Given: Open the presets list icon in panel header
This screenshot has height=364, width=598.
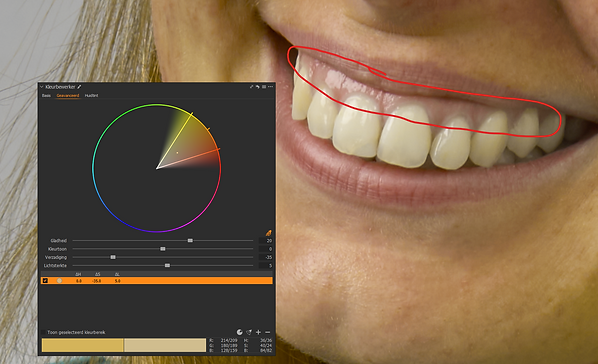Looking at the screenshot, I should (264, 87).
